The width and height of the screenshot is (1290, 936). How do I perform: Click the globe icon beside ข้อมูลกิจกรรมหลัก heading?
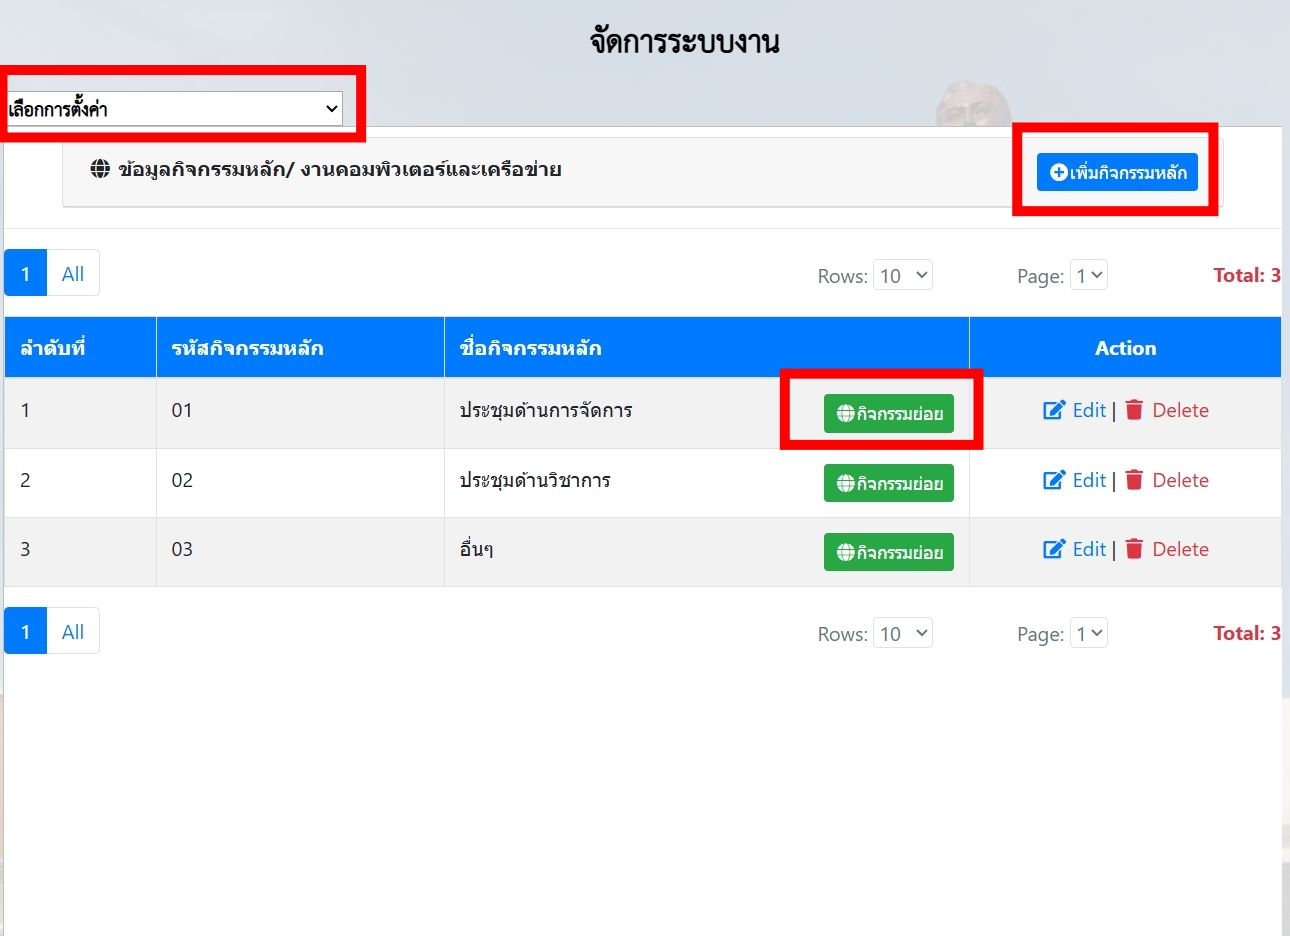point(100,169)
